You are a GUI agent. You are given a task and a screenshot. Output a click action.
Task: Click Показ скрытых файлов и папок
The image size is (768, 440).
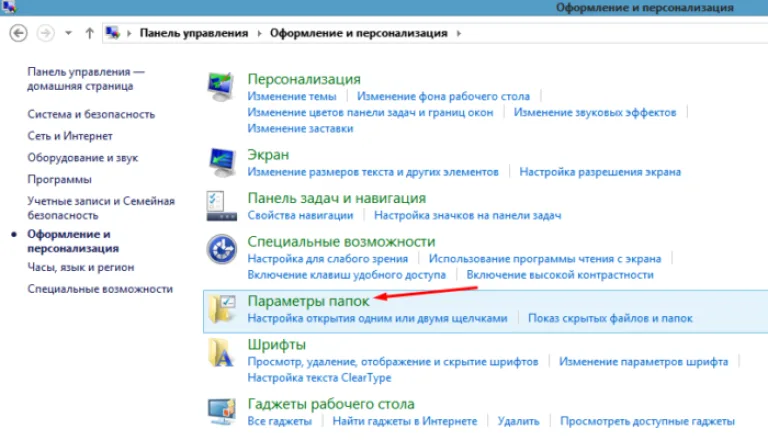tap(610, 318)
